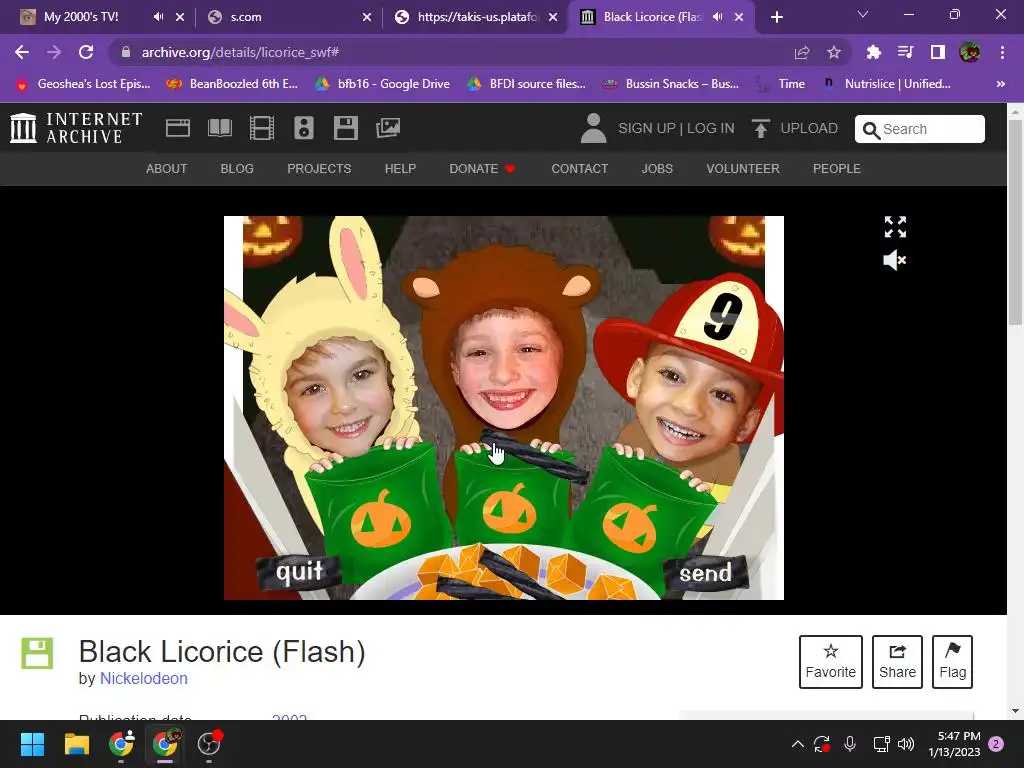Open the JOBS nav item
1024x768 pixels.
click(x=657, y=168)
